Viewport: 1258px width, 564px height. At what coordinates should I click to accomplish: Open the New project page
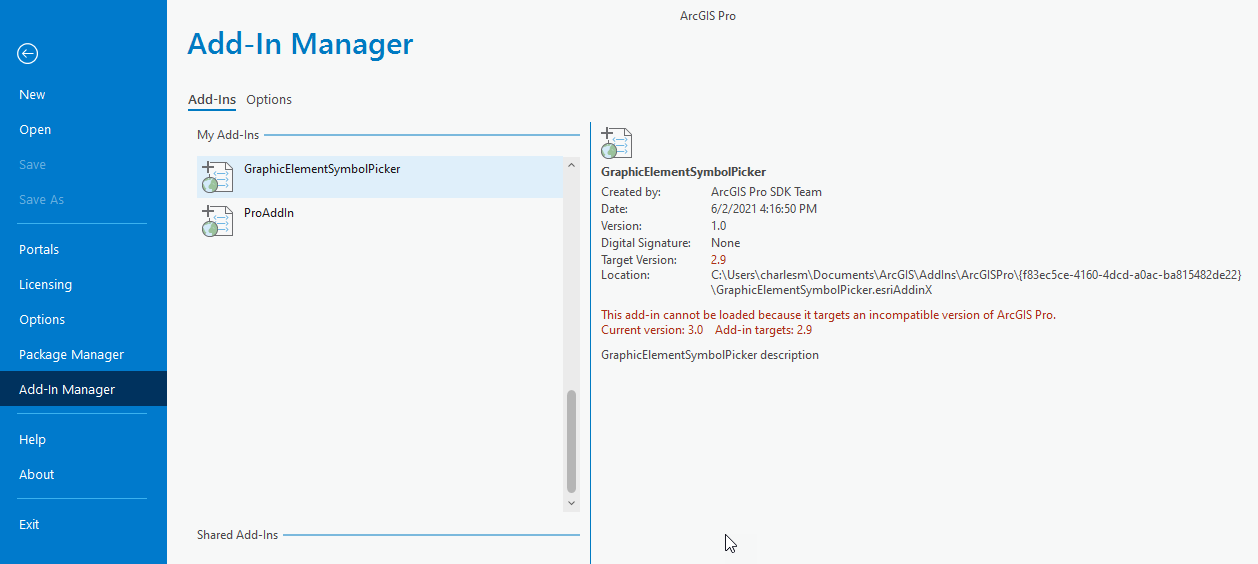pyautogui.click(x=32, y=94)
